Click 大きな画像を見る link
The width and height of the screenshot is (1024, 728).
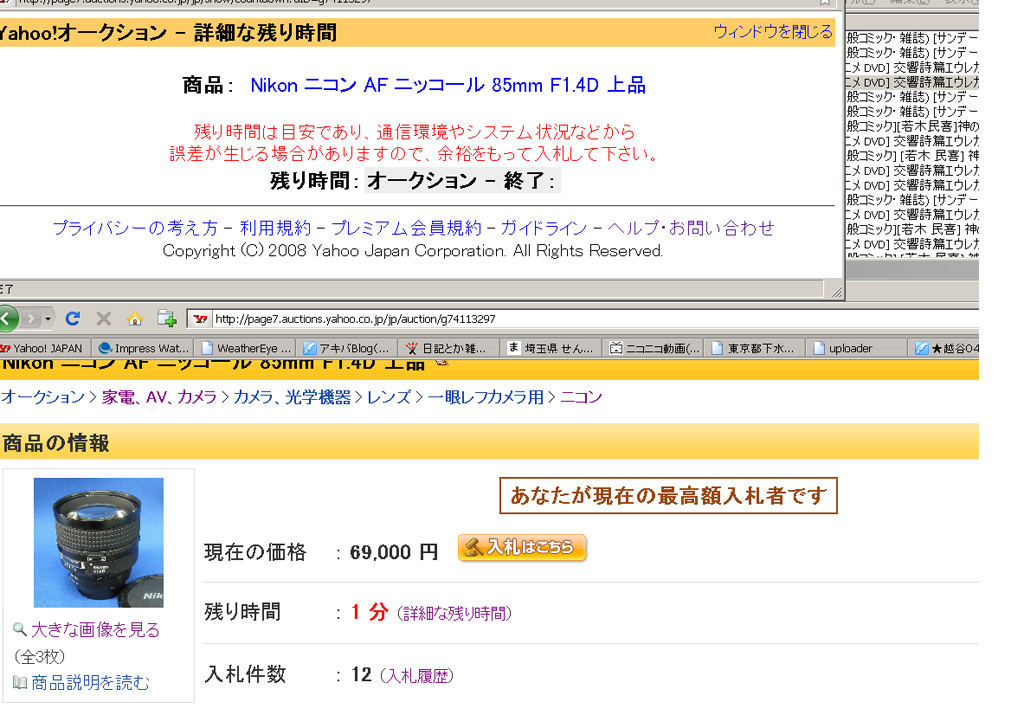pyautogui.click(x=95, y=629)
